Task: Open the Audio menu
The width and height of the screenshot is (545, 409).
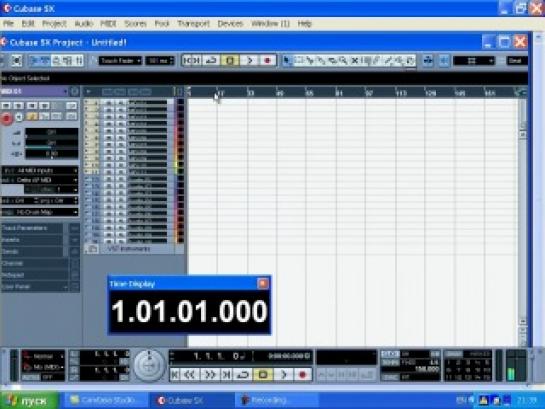Action: [x=83, y=24]
